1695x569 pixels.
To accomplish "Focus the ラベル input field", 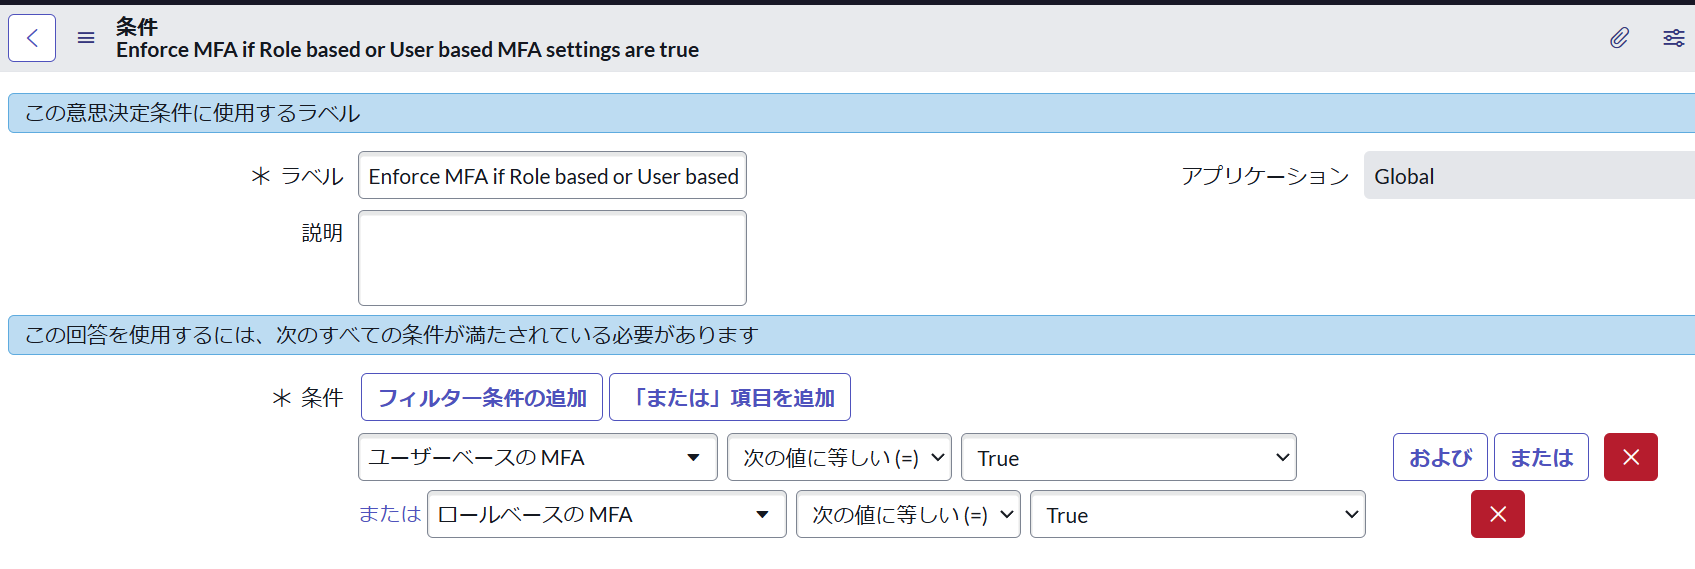I will 552,175.
